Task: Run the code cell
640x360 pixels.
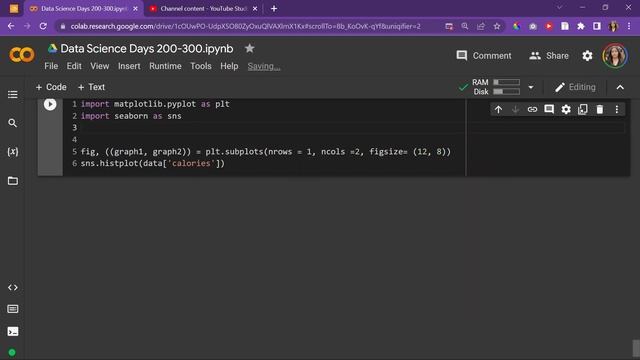Action: (x=50, y=104)
